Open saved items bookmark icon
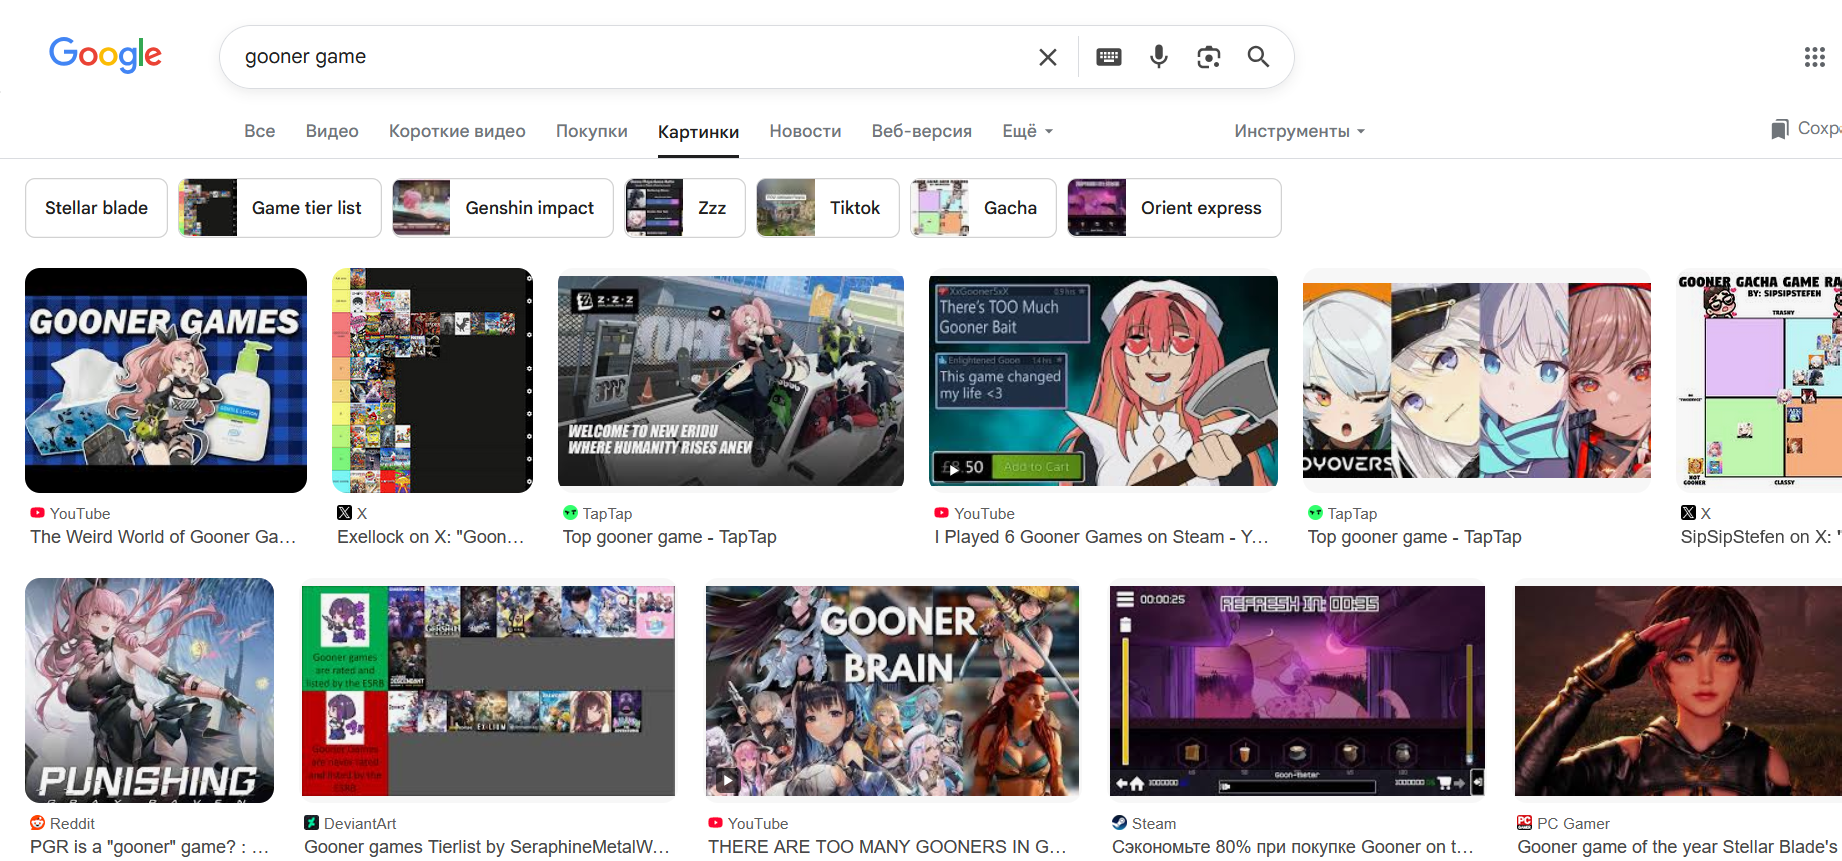The image size is (1842, 861). pyautogui.click(x=1780, y=129)
